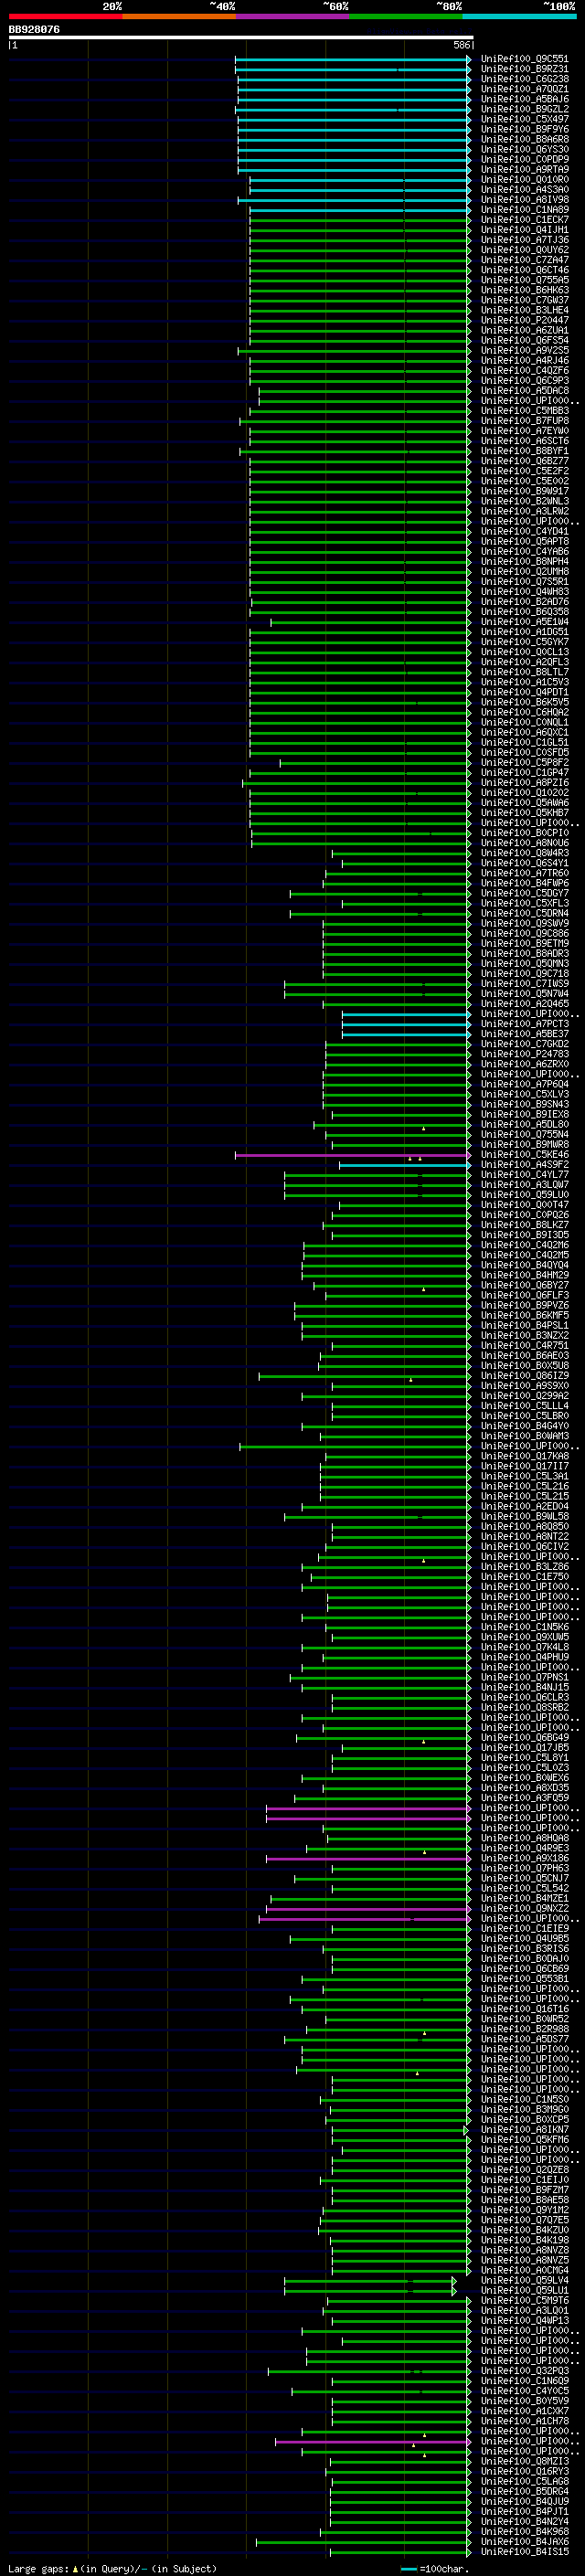Click the UniRef100_Q32PQ3 label

pos(524,2371)
